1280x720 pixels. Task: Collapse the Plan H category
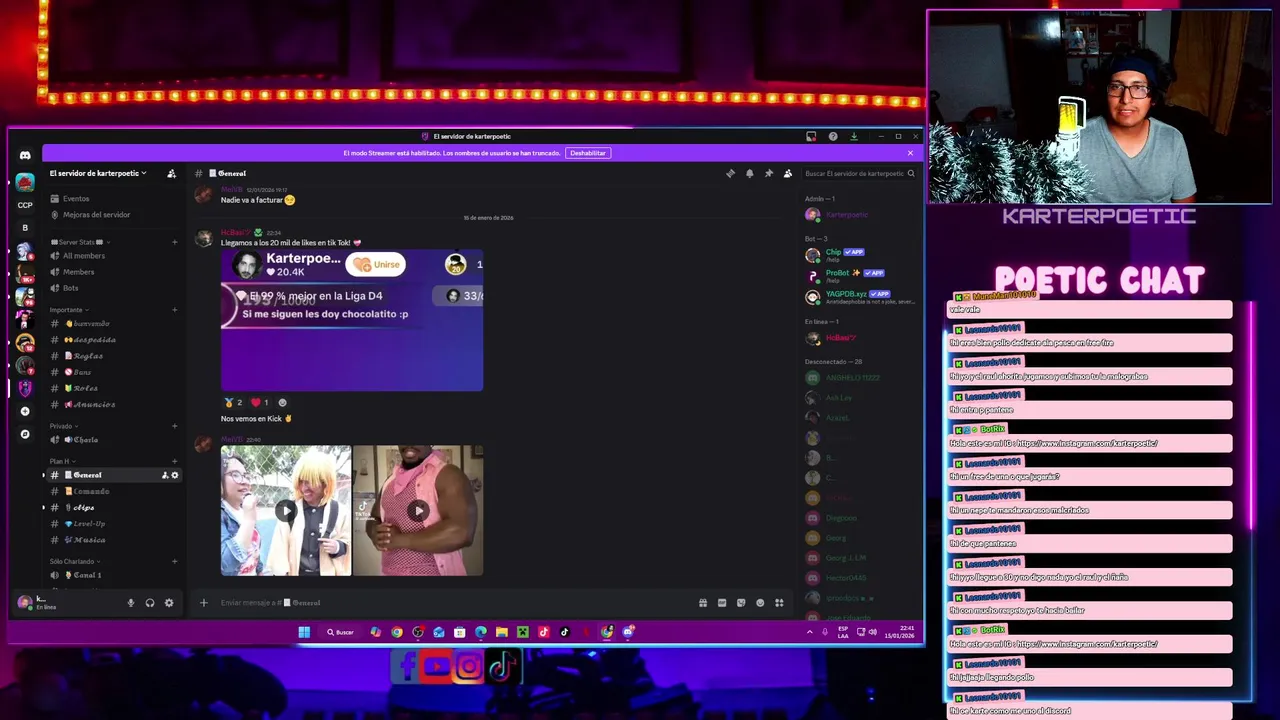(63, 461)
